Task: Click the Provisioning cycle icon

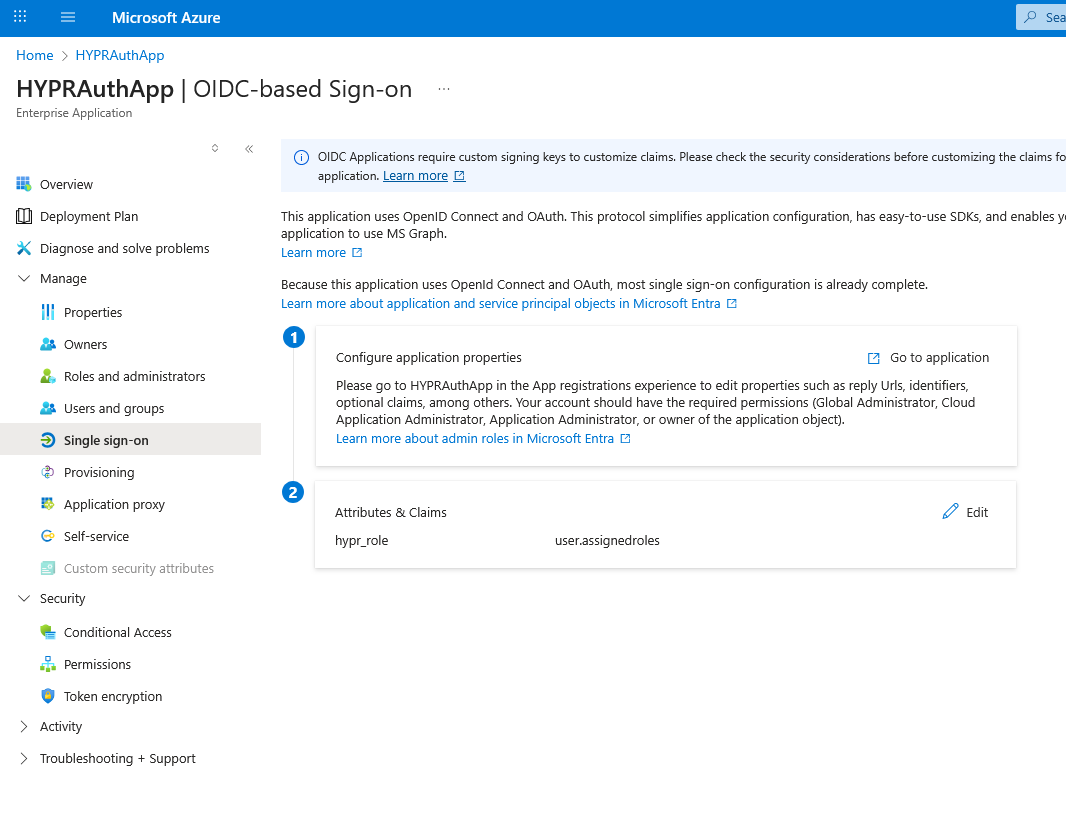Action: (48, 472)
